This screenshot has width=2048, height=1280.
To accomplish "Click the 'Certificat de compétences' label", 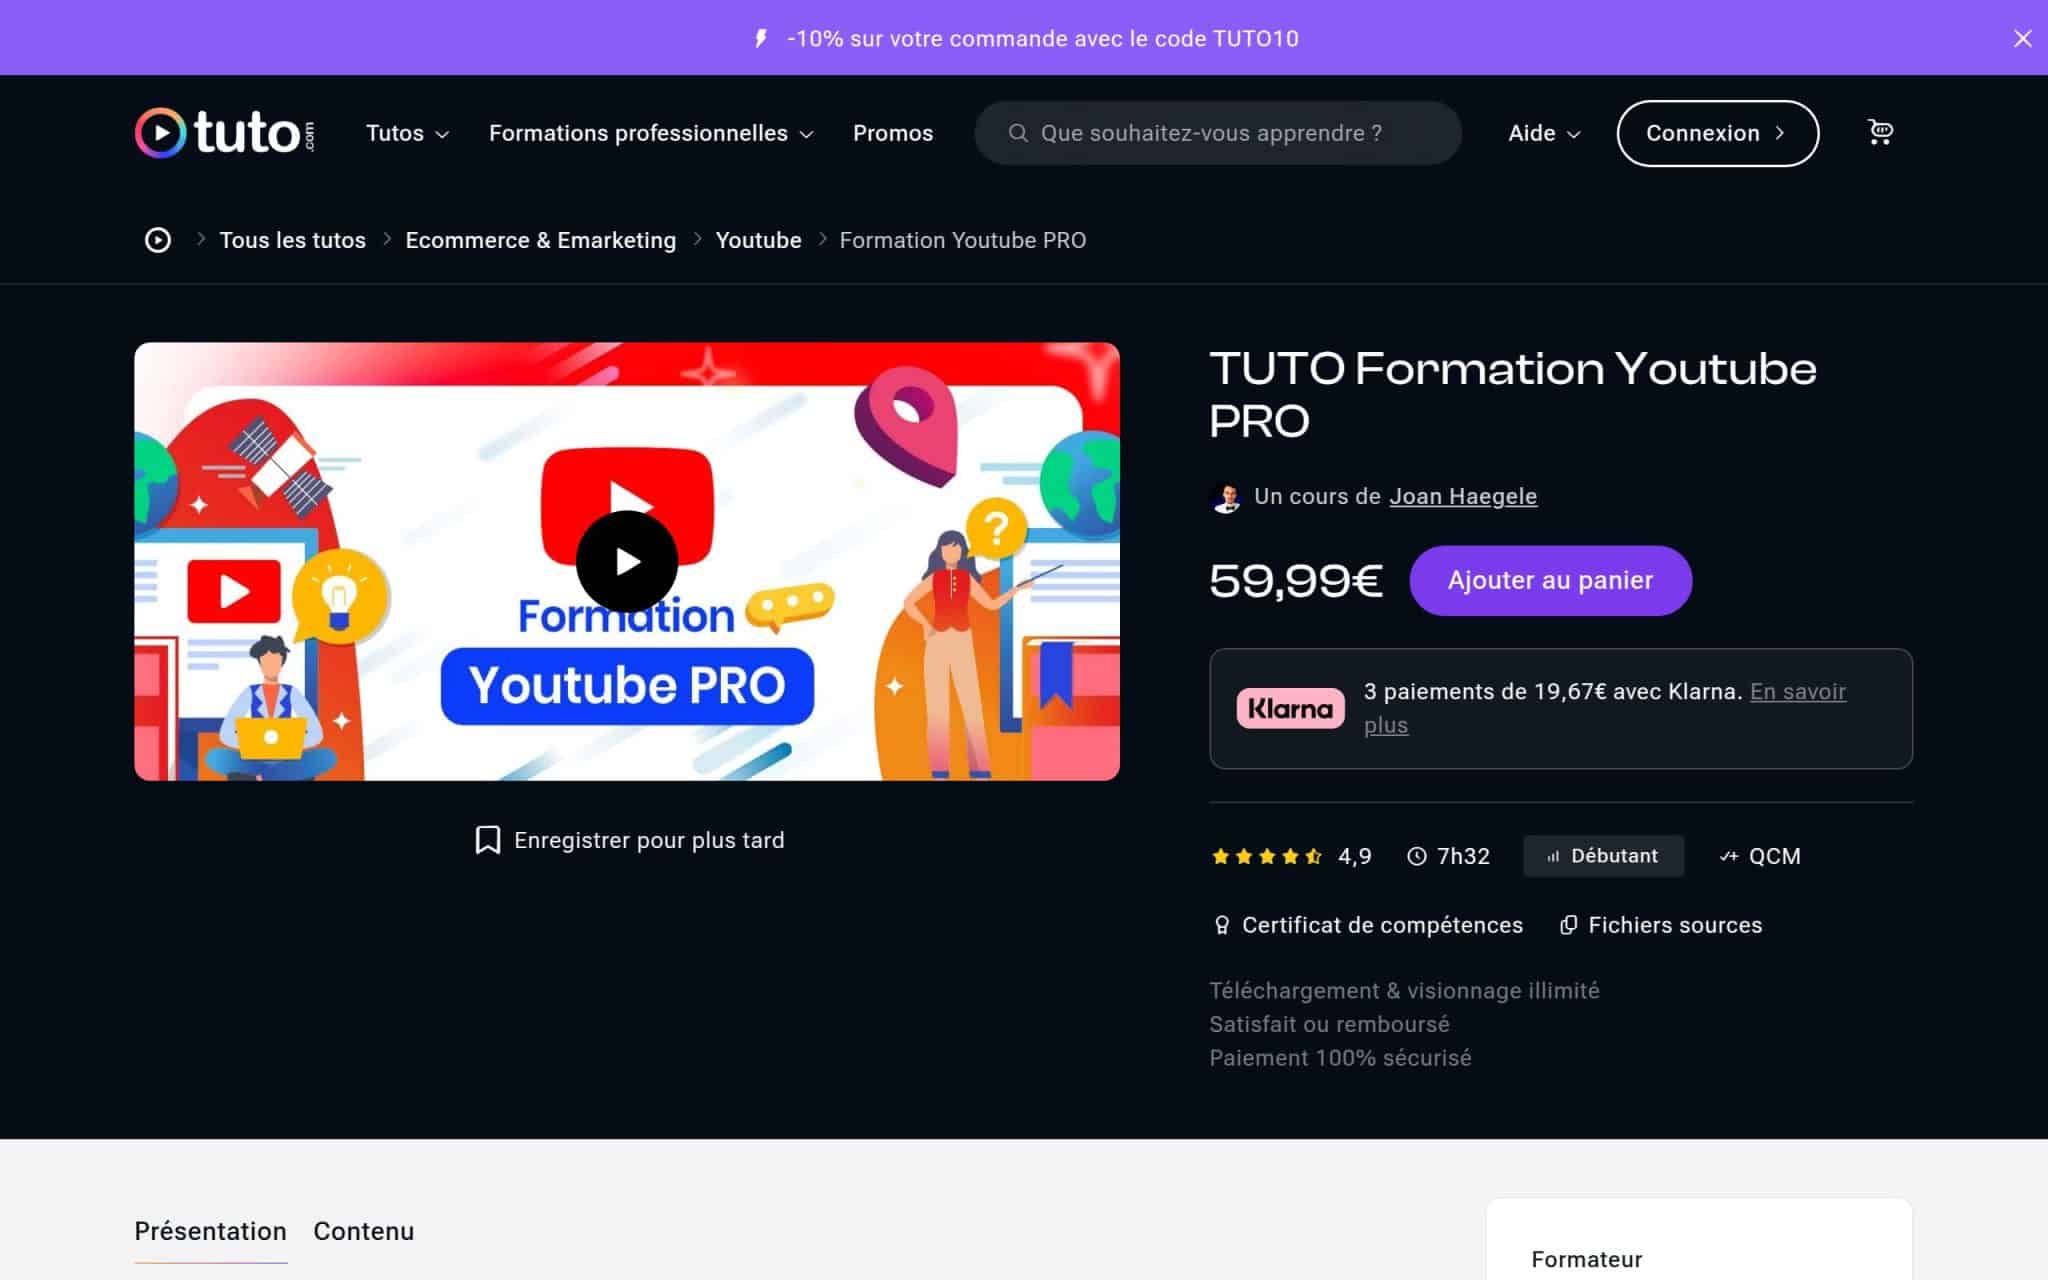I will click(x=1382, y=925).
